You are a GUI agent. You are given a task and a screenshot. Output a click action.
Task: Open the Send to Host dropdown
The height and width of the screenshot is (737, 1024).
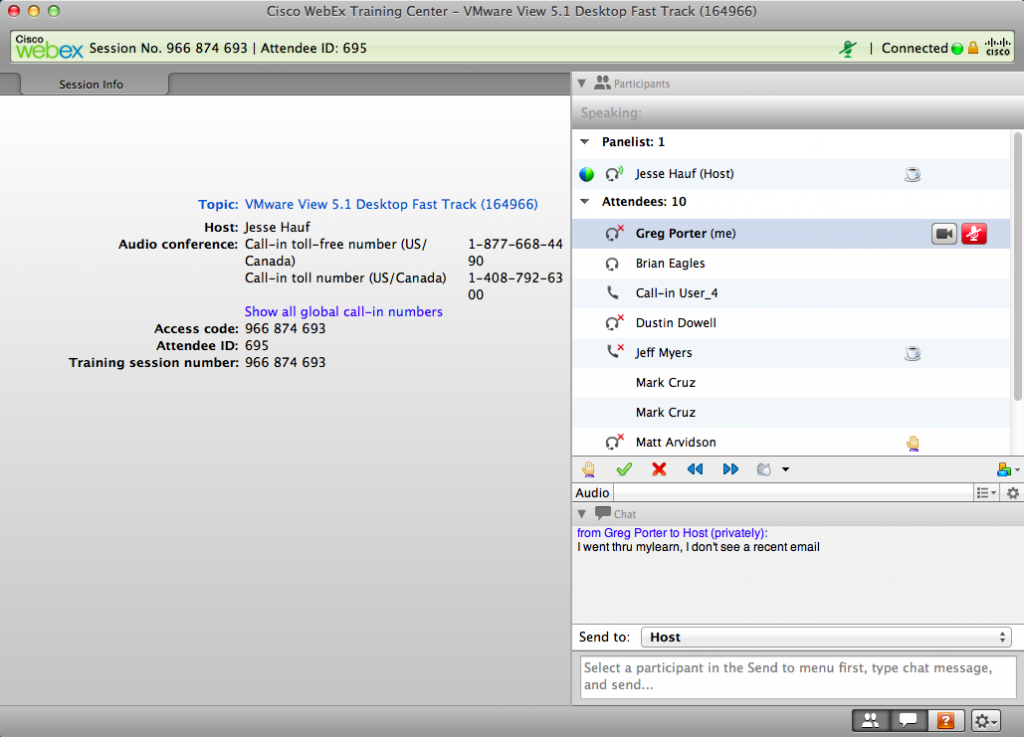pos(827,637)
